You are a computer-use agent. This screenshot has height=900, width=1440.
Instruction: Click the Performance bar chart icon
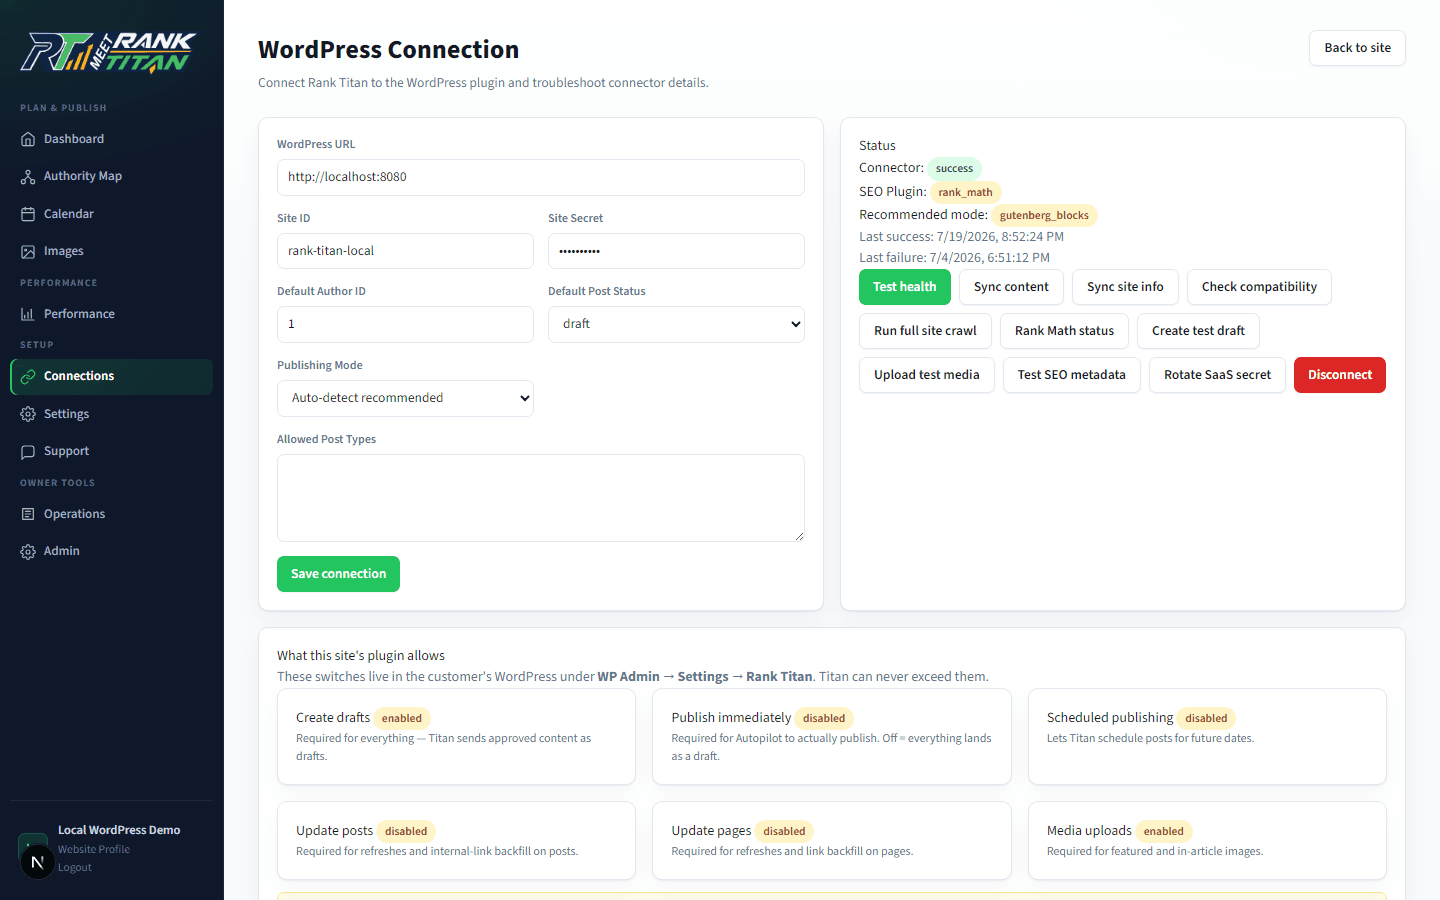(28, 314)
